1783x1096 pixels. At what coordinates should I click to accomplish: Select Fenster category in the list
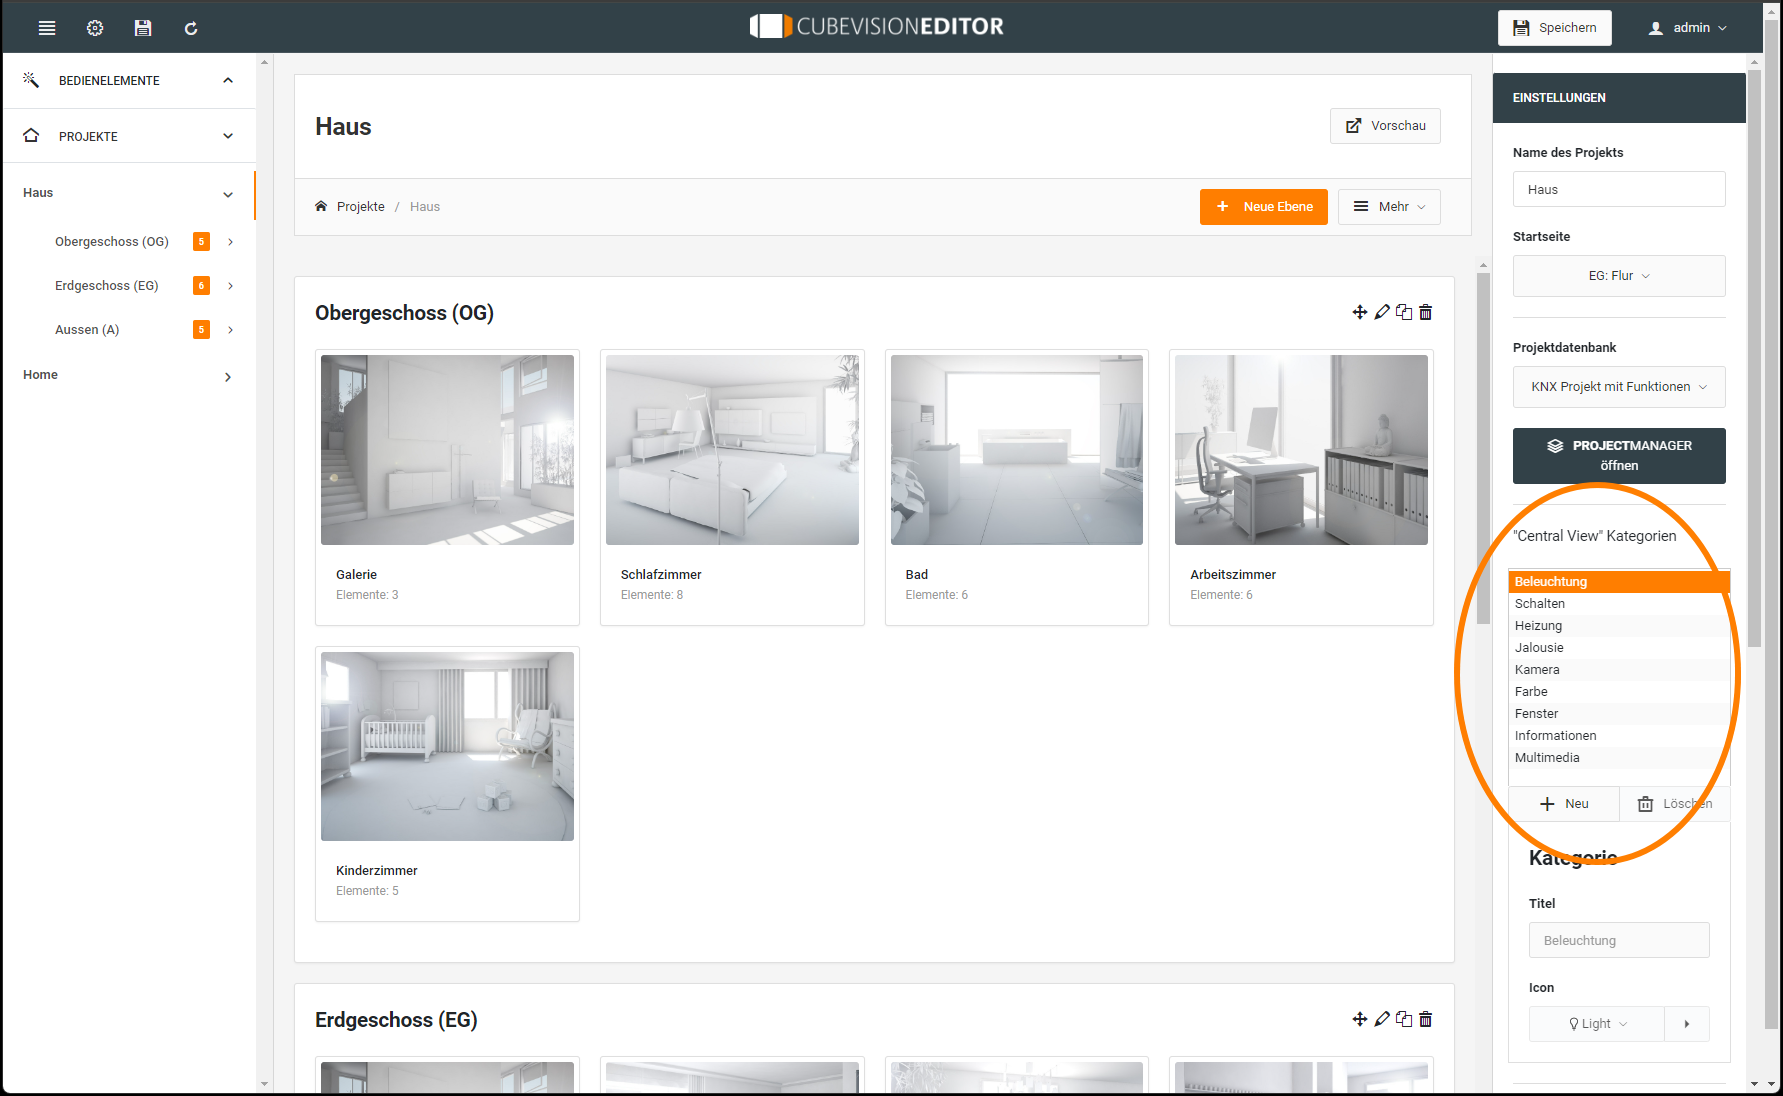(1619, 714)
